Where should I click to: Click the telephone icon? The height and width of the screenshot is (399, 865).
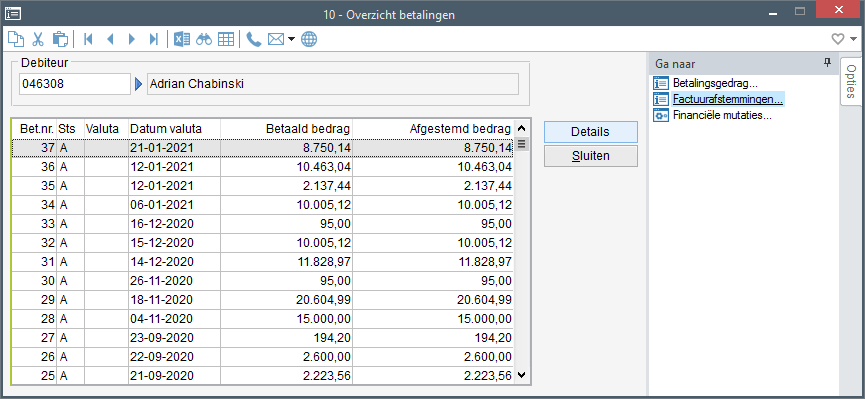254,39
